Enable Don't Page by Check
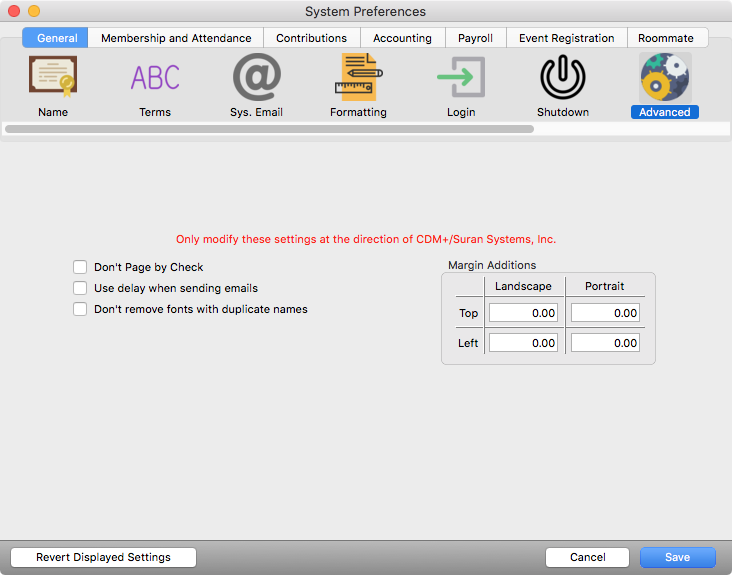This screenshot has width=732, height=575. pos(80,267)
